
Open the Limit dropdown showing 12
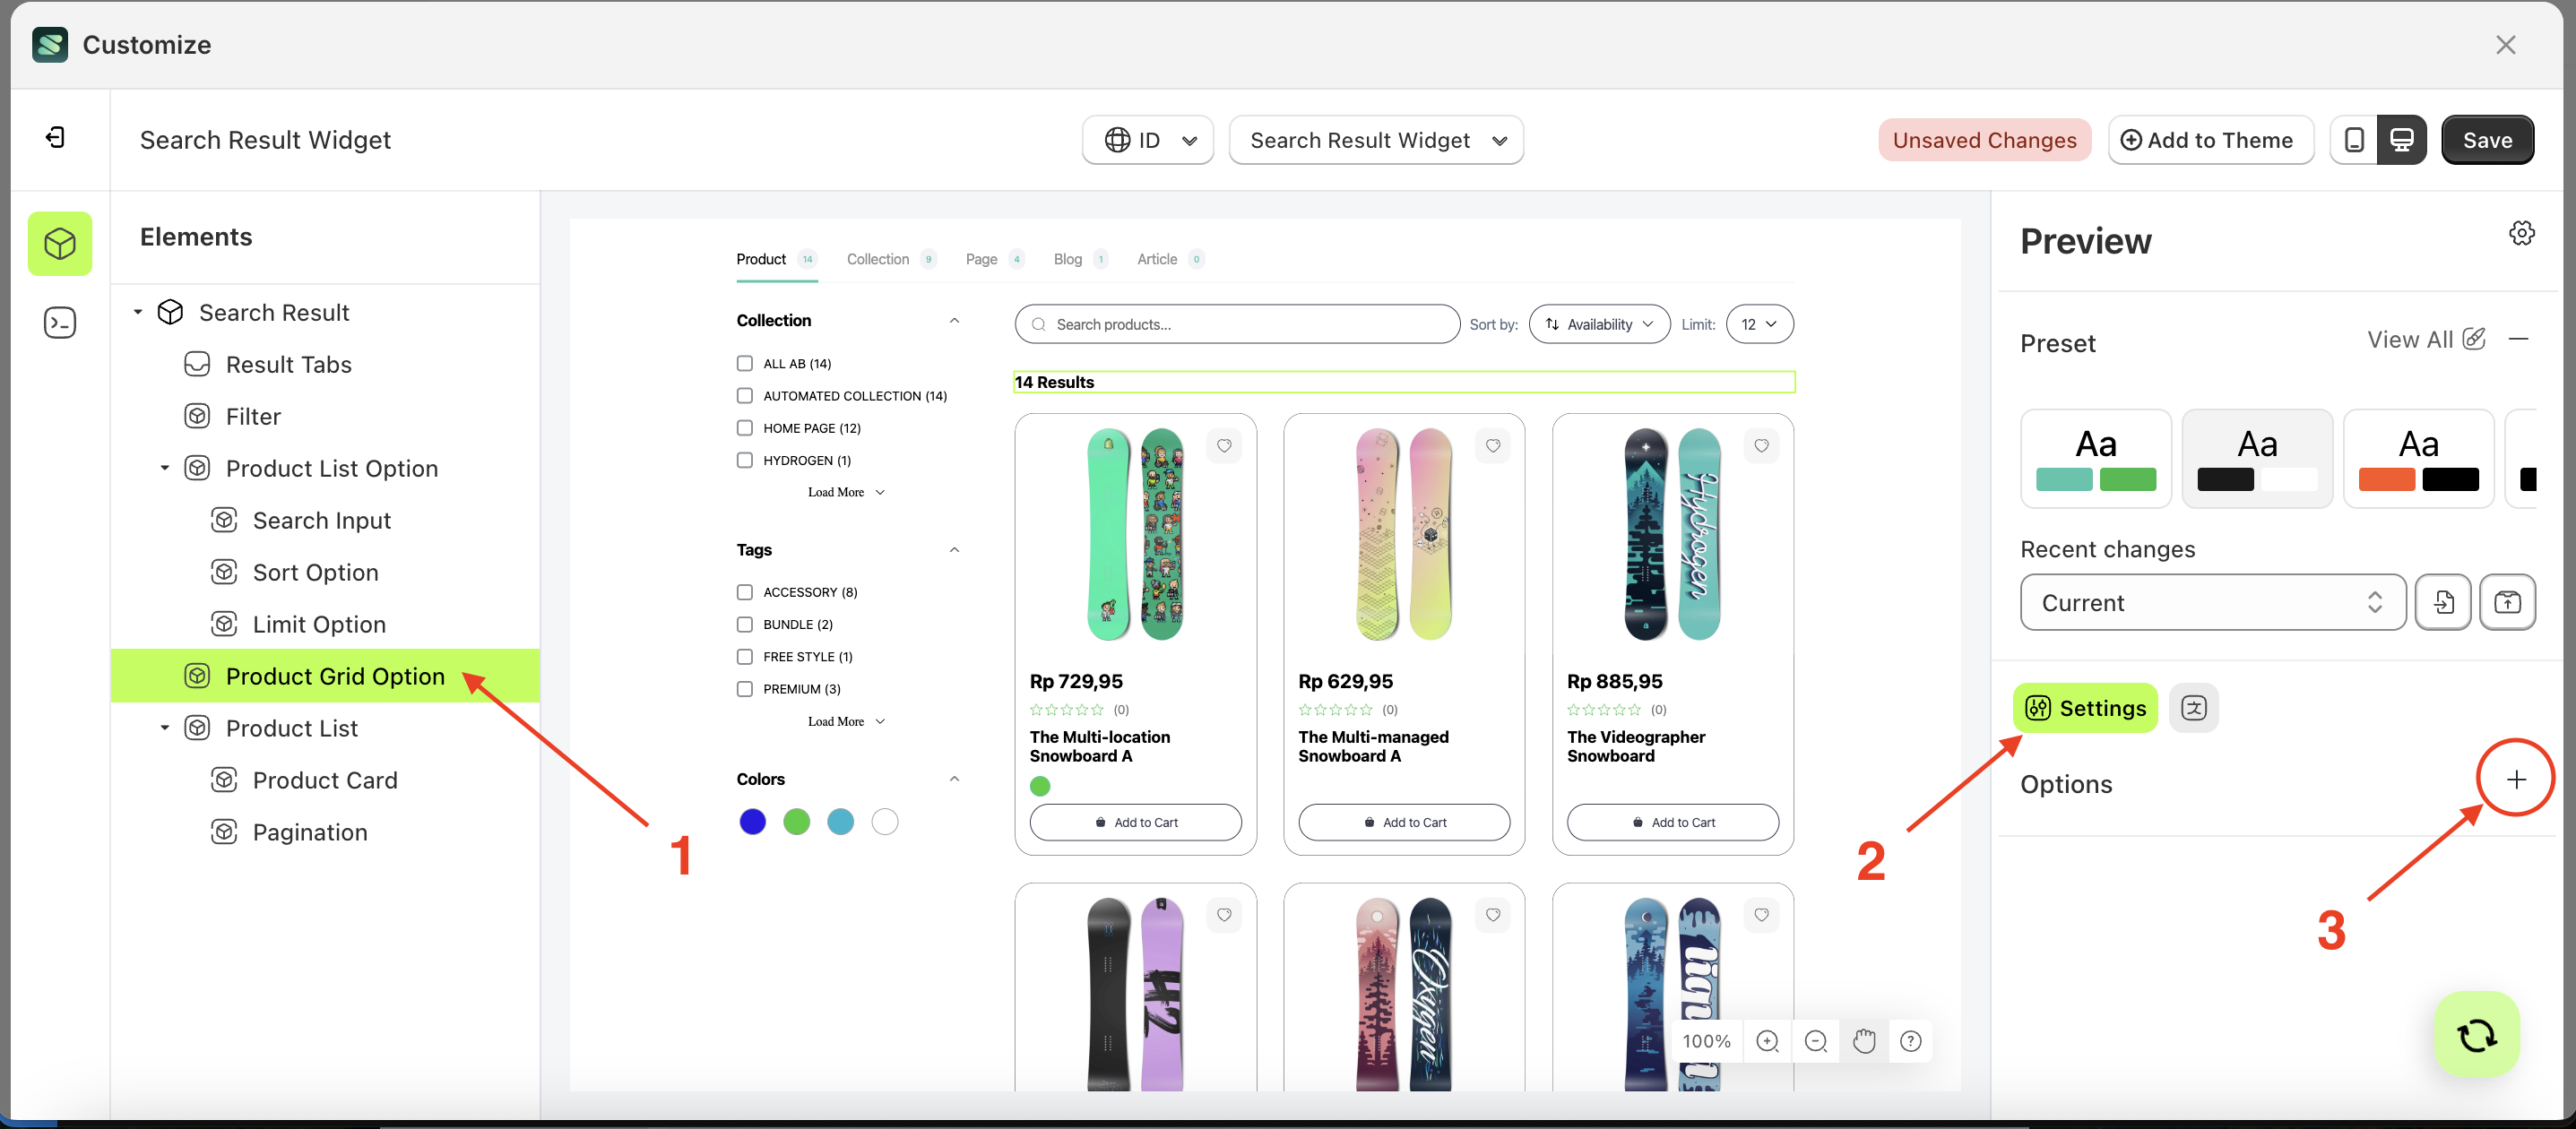pos(1759,323)
